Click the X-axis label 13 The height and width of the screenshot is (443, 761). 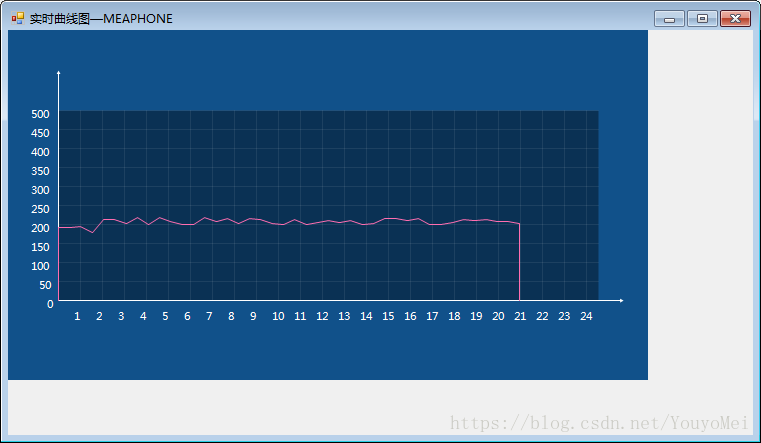(x=344, y=316)
